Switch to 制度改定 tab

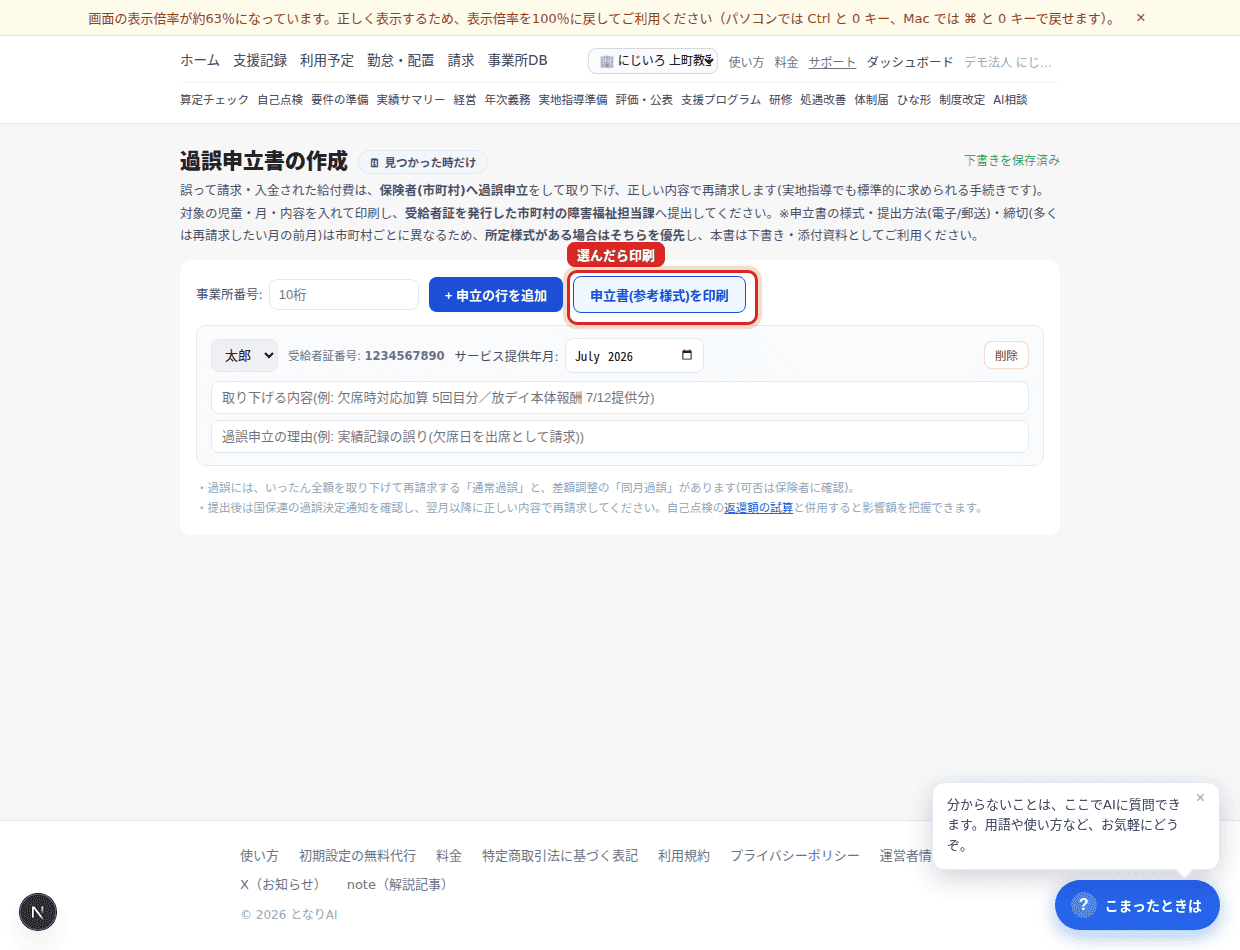[962, 100]
